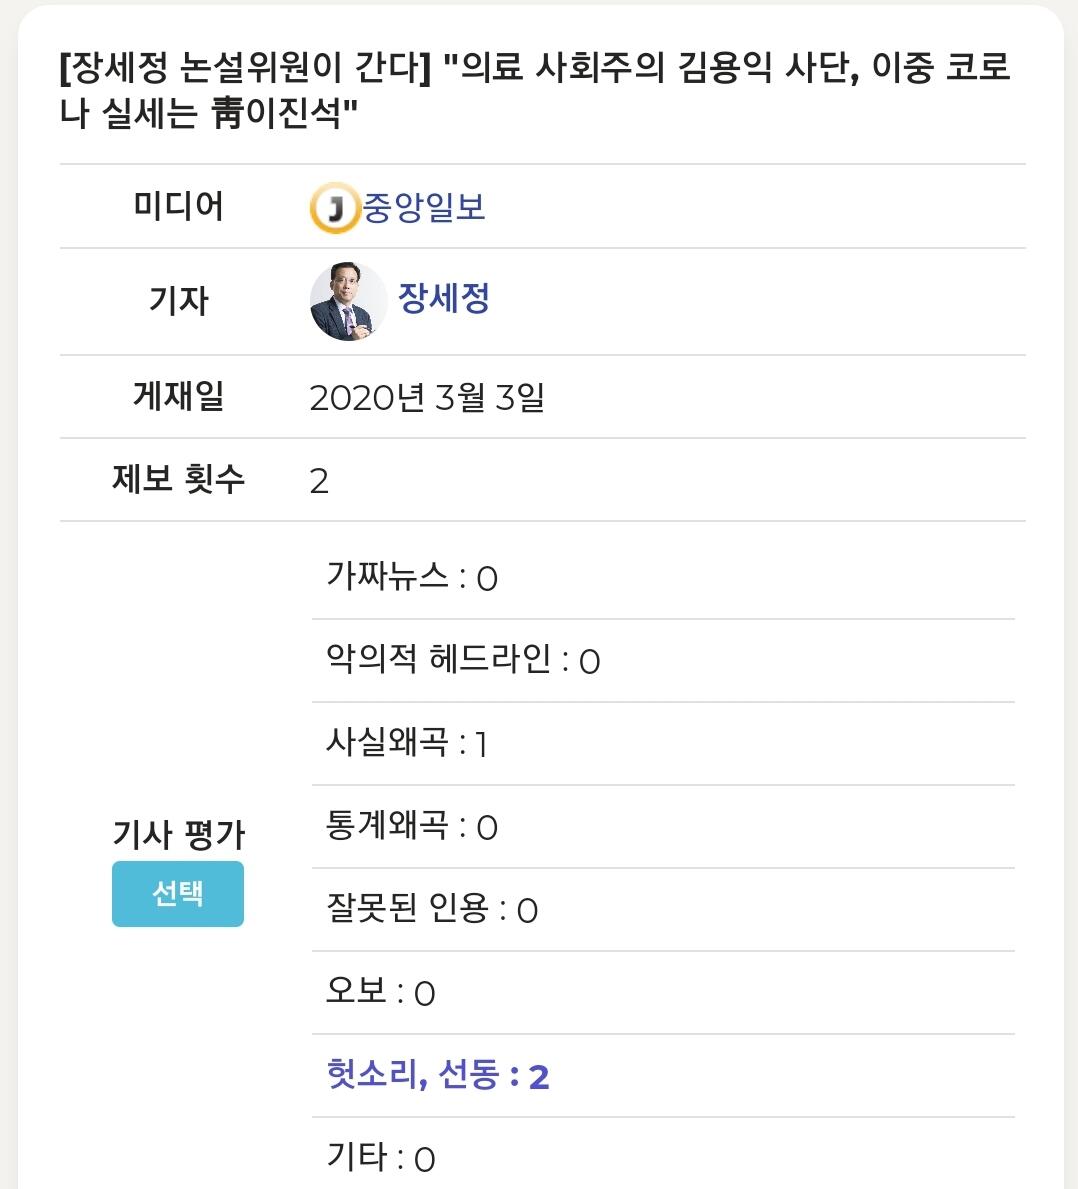This screenshot has height=1189, width=1078.
Task: Click the article headline title text
Action: [x=534, y=89]
